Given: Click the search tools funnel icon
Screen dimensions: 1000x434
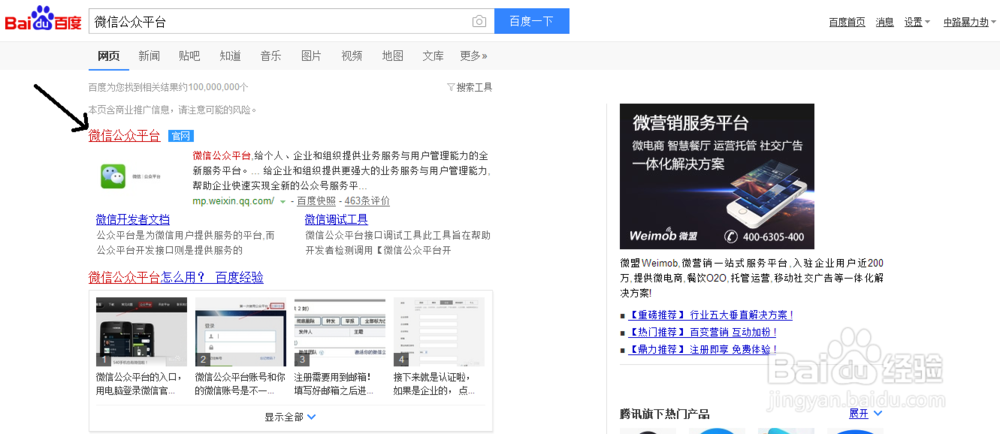Looking at the screenshot, I should point(451,87).
